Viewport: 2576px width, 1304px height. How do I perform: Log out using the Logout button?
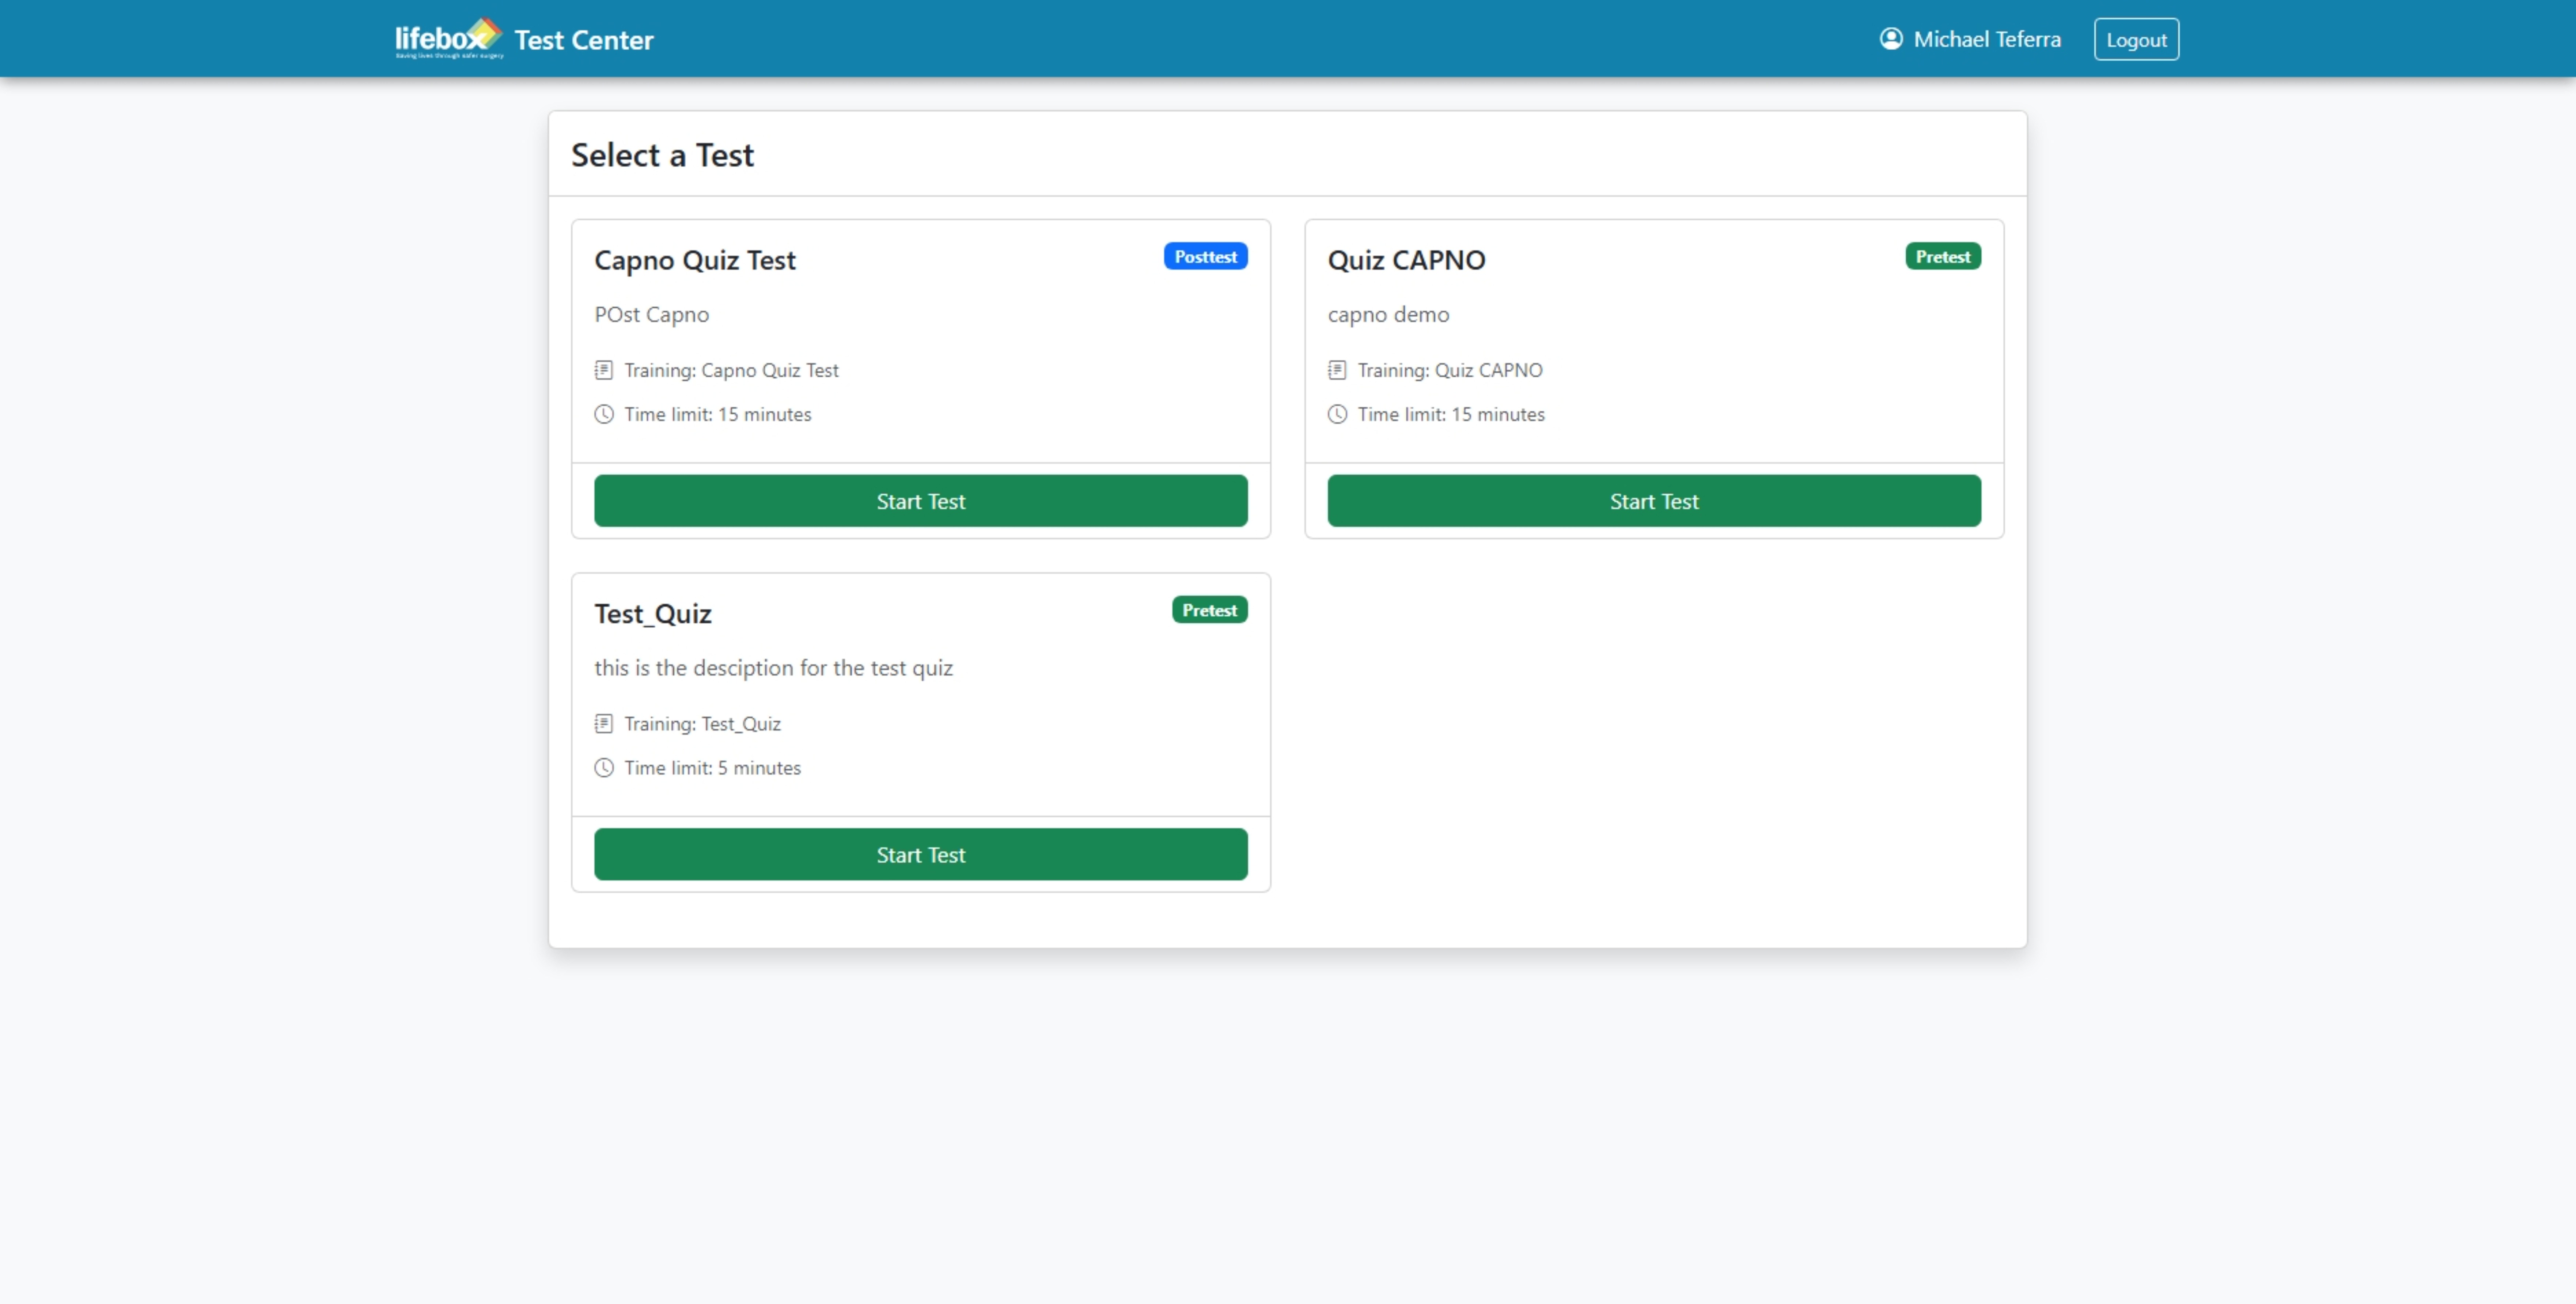point(2136,39)
